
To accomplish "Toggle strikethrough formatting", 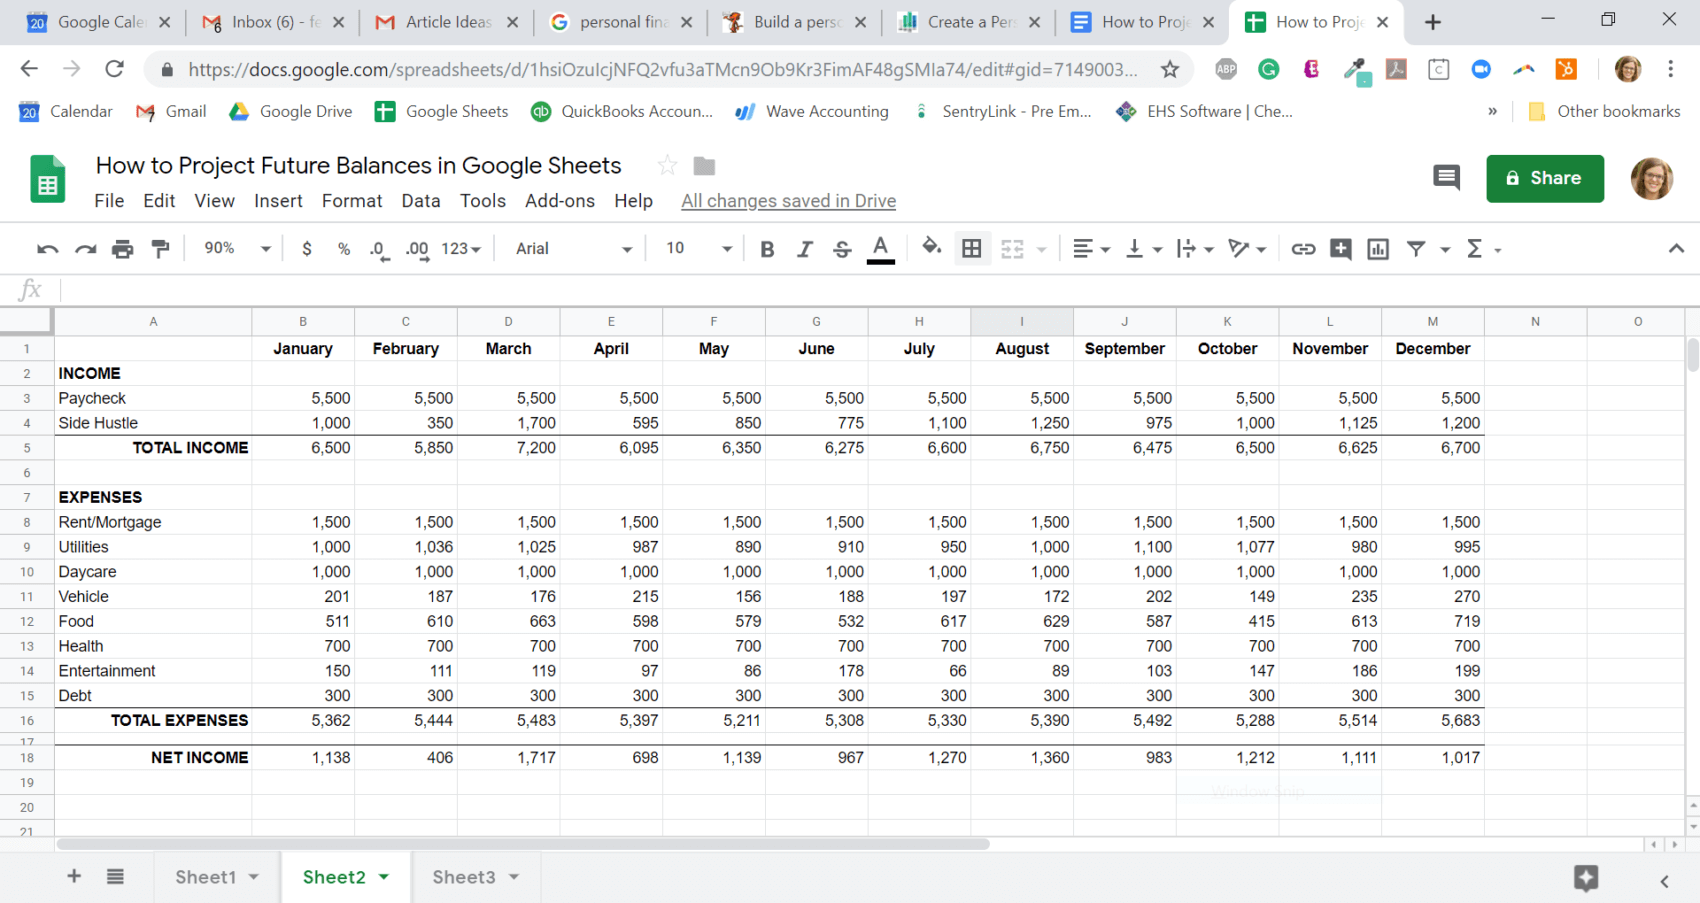I will [x=842, y=249].
